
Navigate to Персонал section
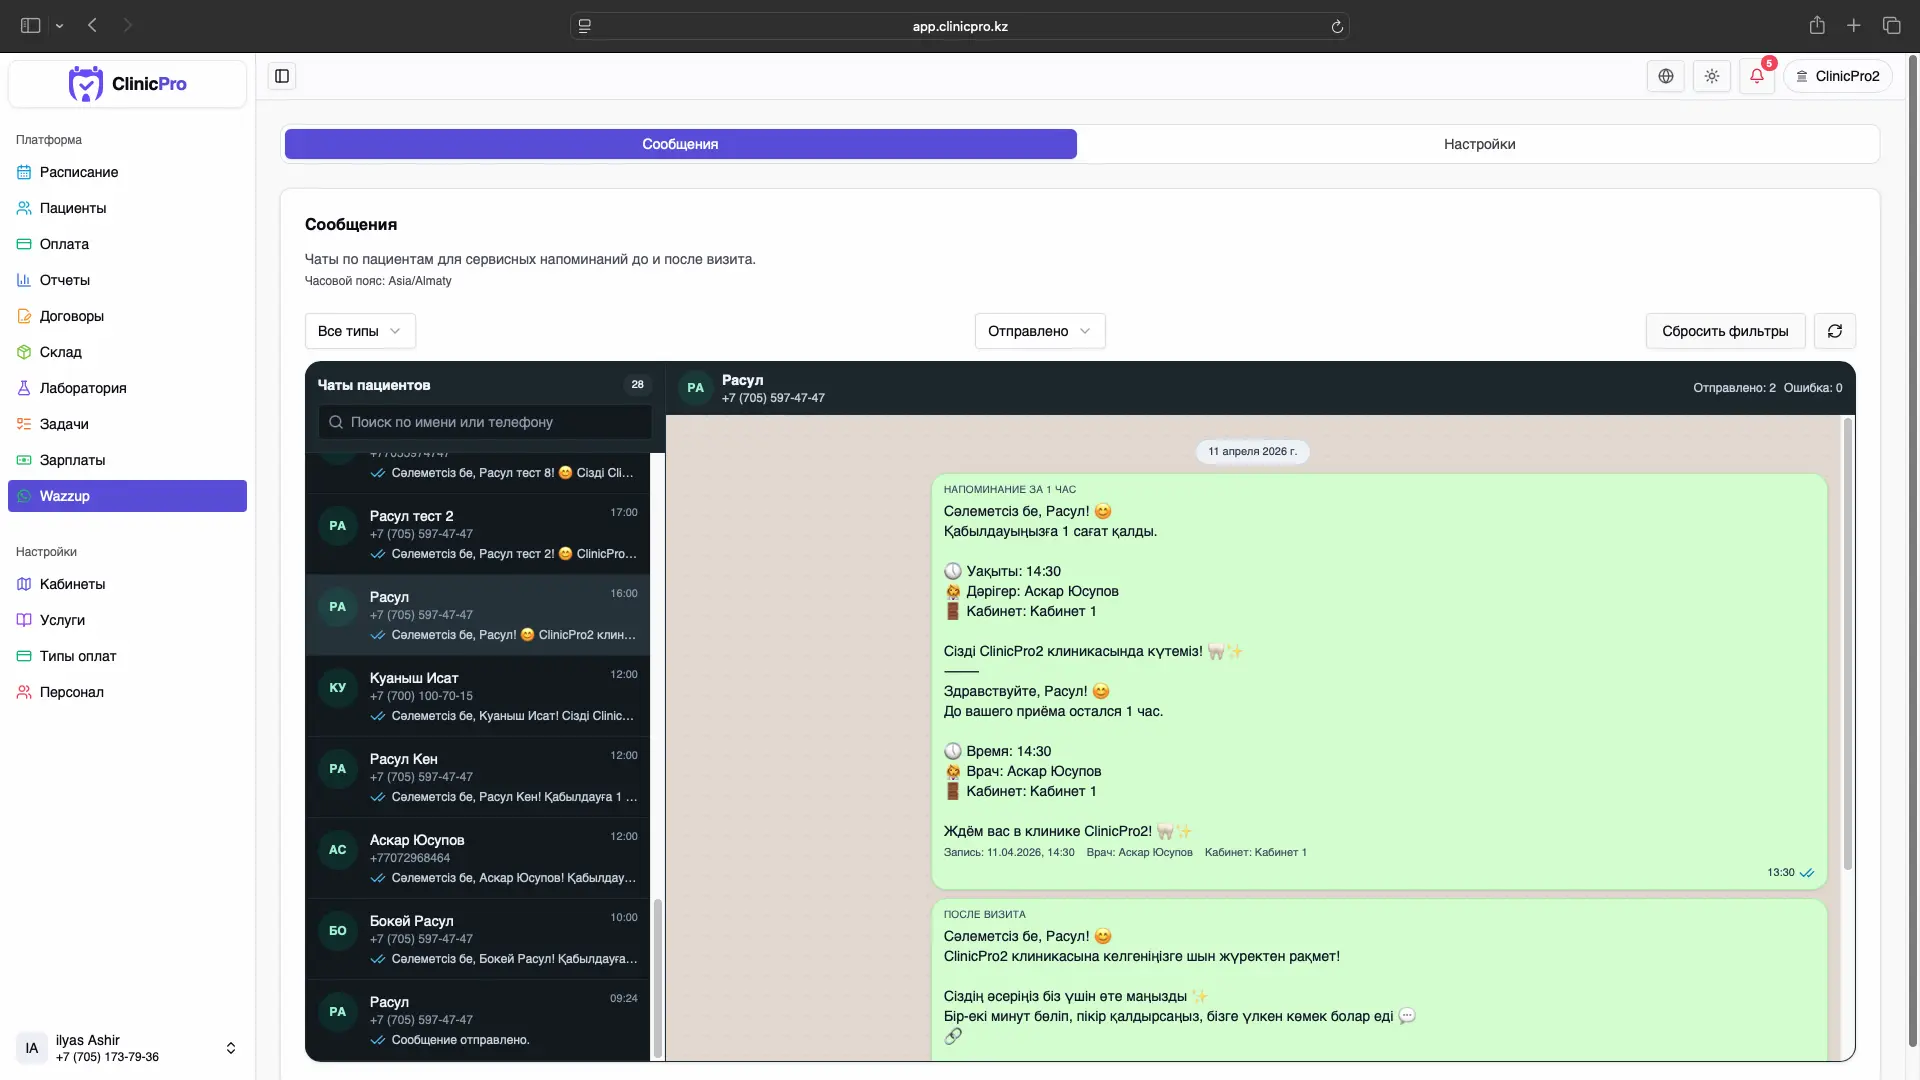click(x=127, y=692)
